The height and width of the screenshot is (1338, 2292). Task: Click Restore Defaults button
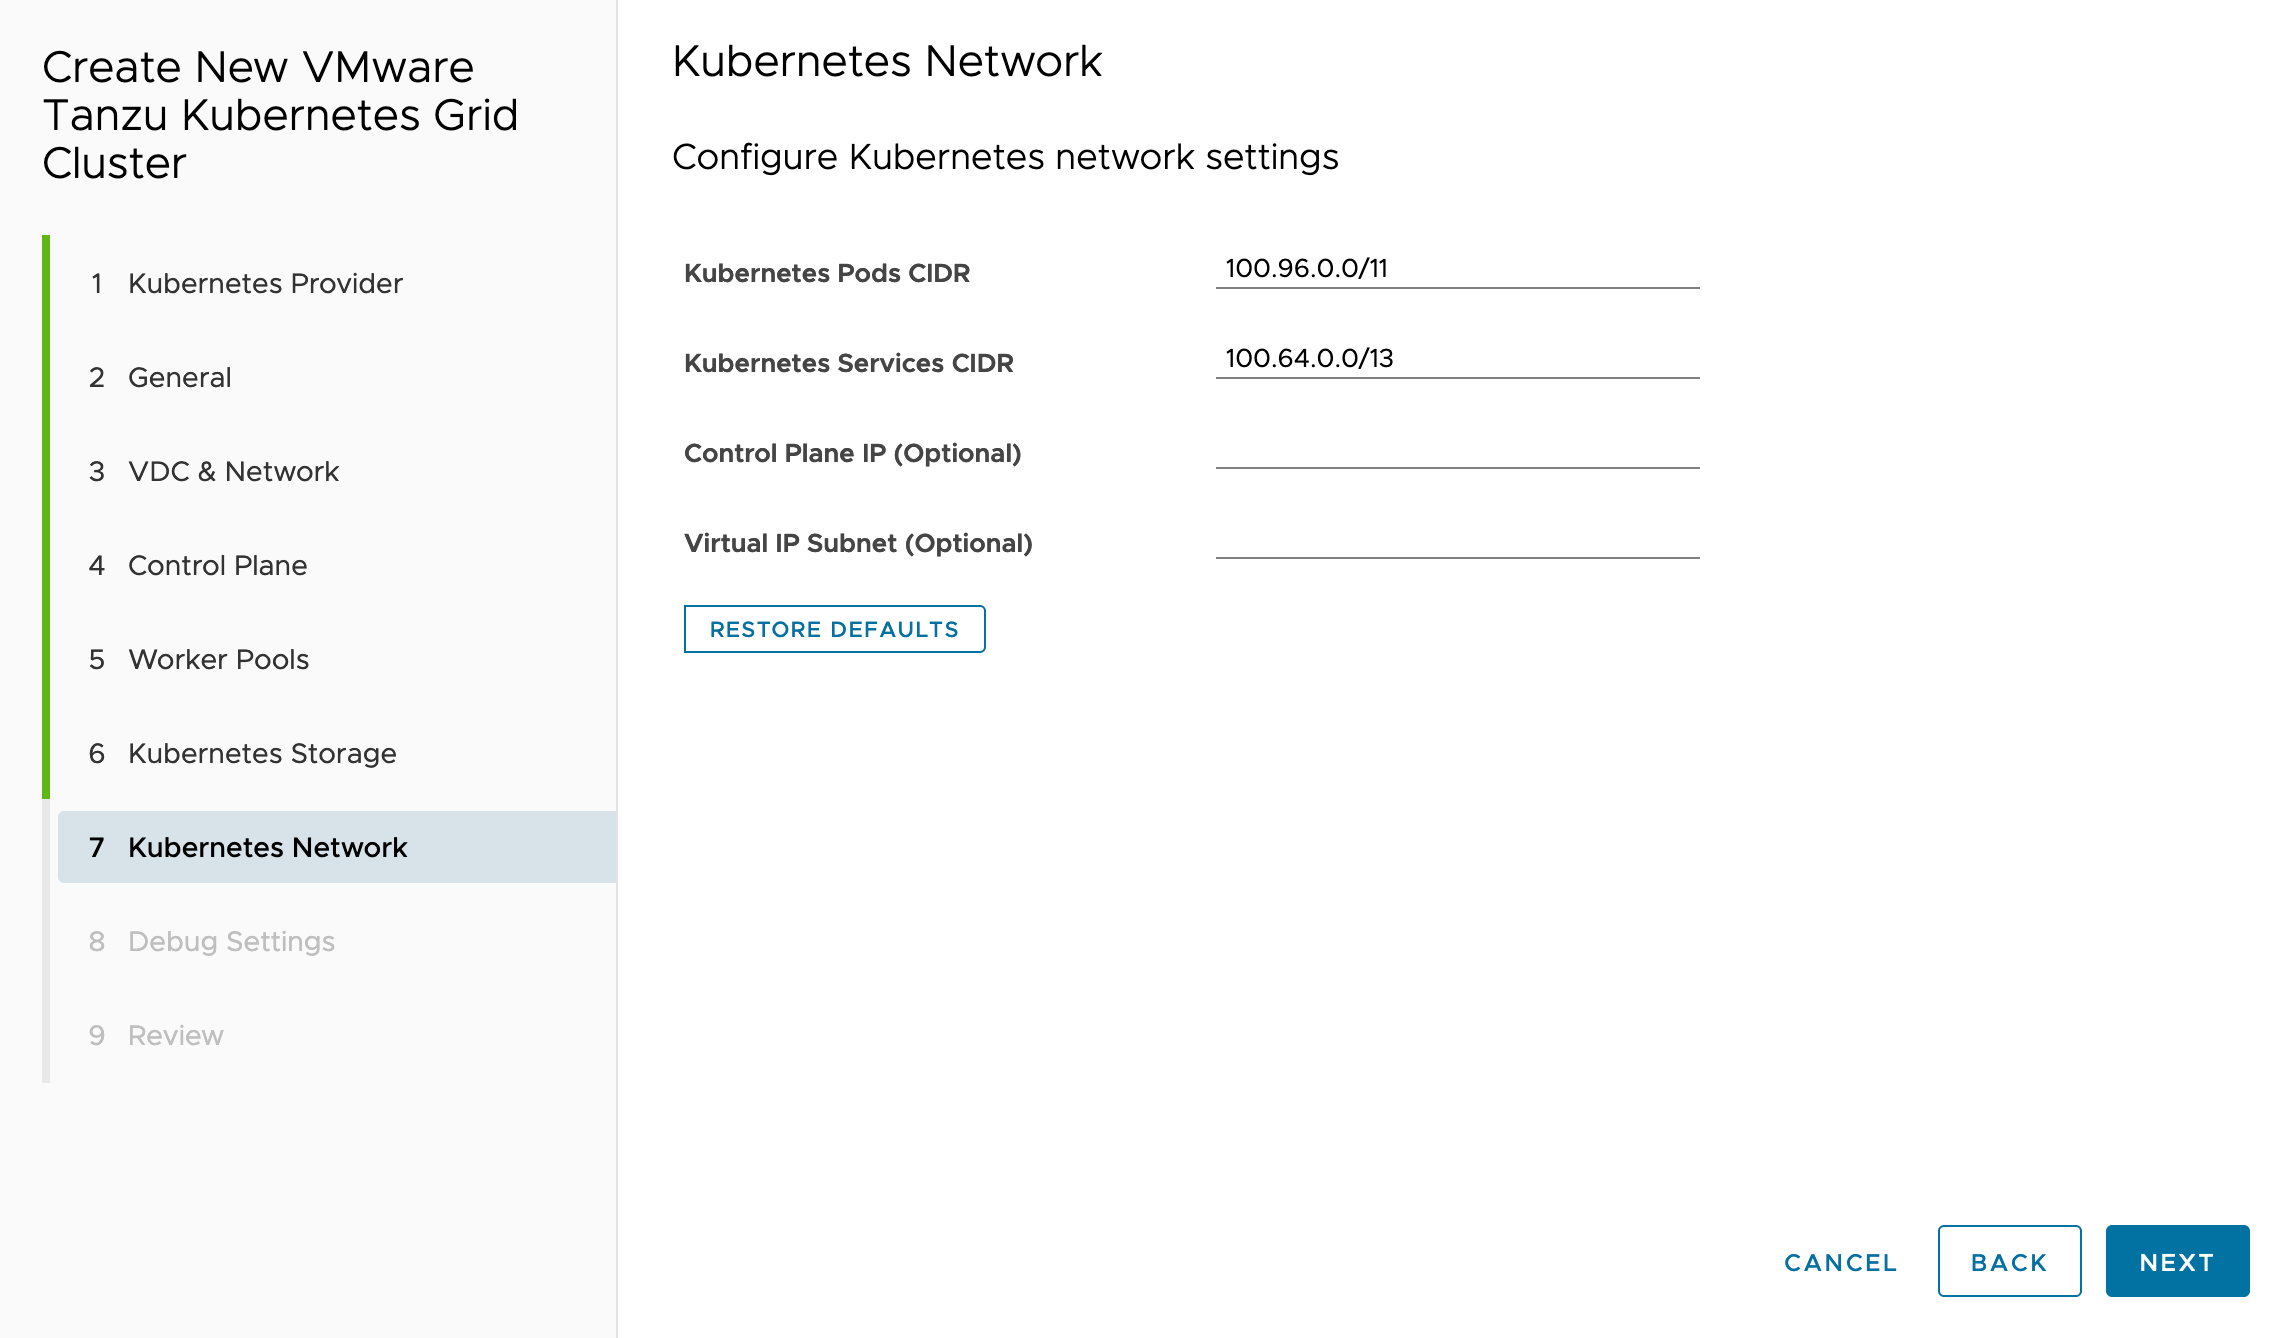pos(834,629)
